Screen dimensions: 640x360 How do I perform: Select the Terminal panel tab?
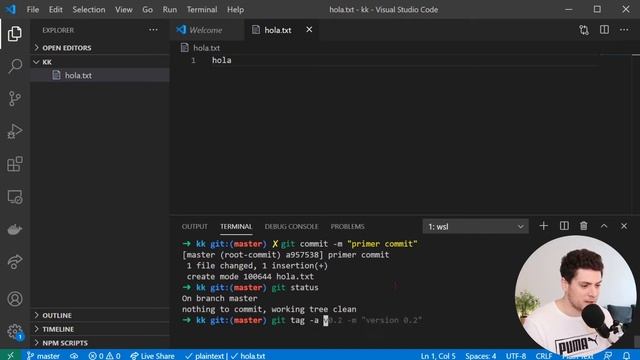[x=236, y=227]
